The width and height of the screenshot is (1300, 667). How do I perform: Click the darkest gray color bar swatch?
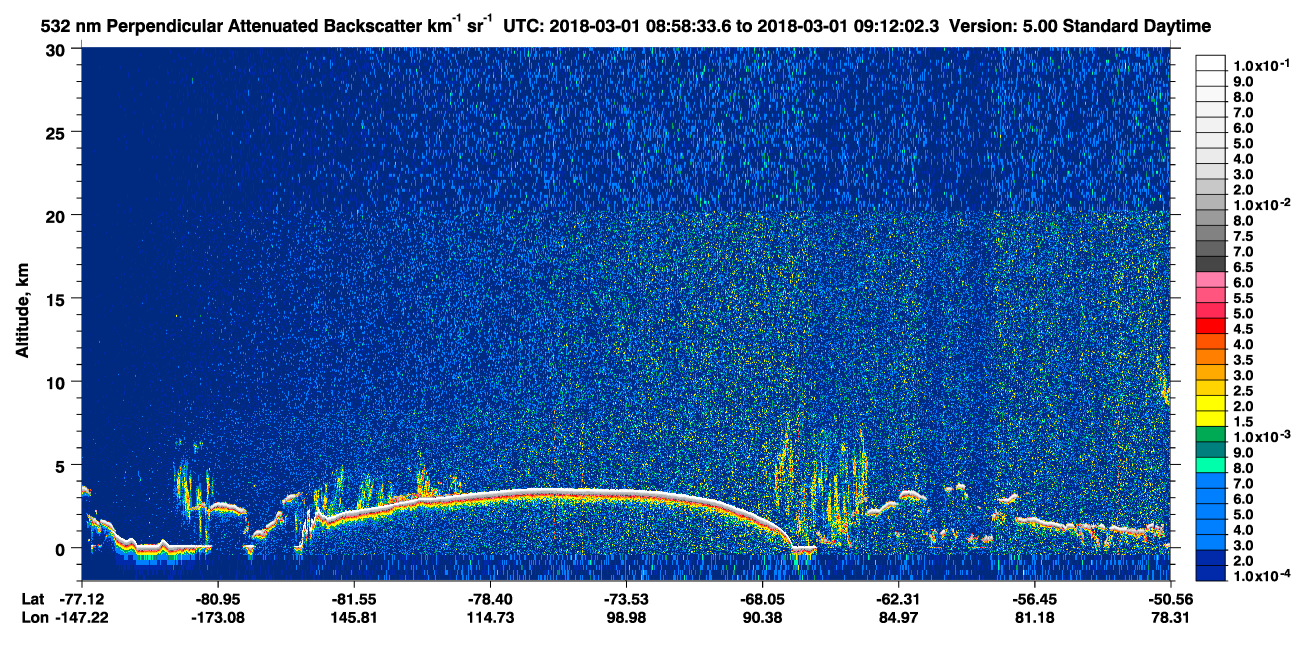[x=1211, y=264]
